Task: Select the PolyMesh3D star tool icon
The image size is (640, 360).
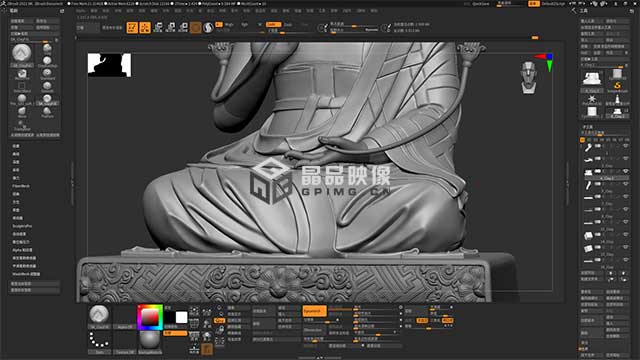Action: tap(591, 99)
